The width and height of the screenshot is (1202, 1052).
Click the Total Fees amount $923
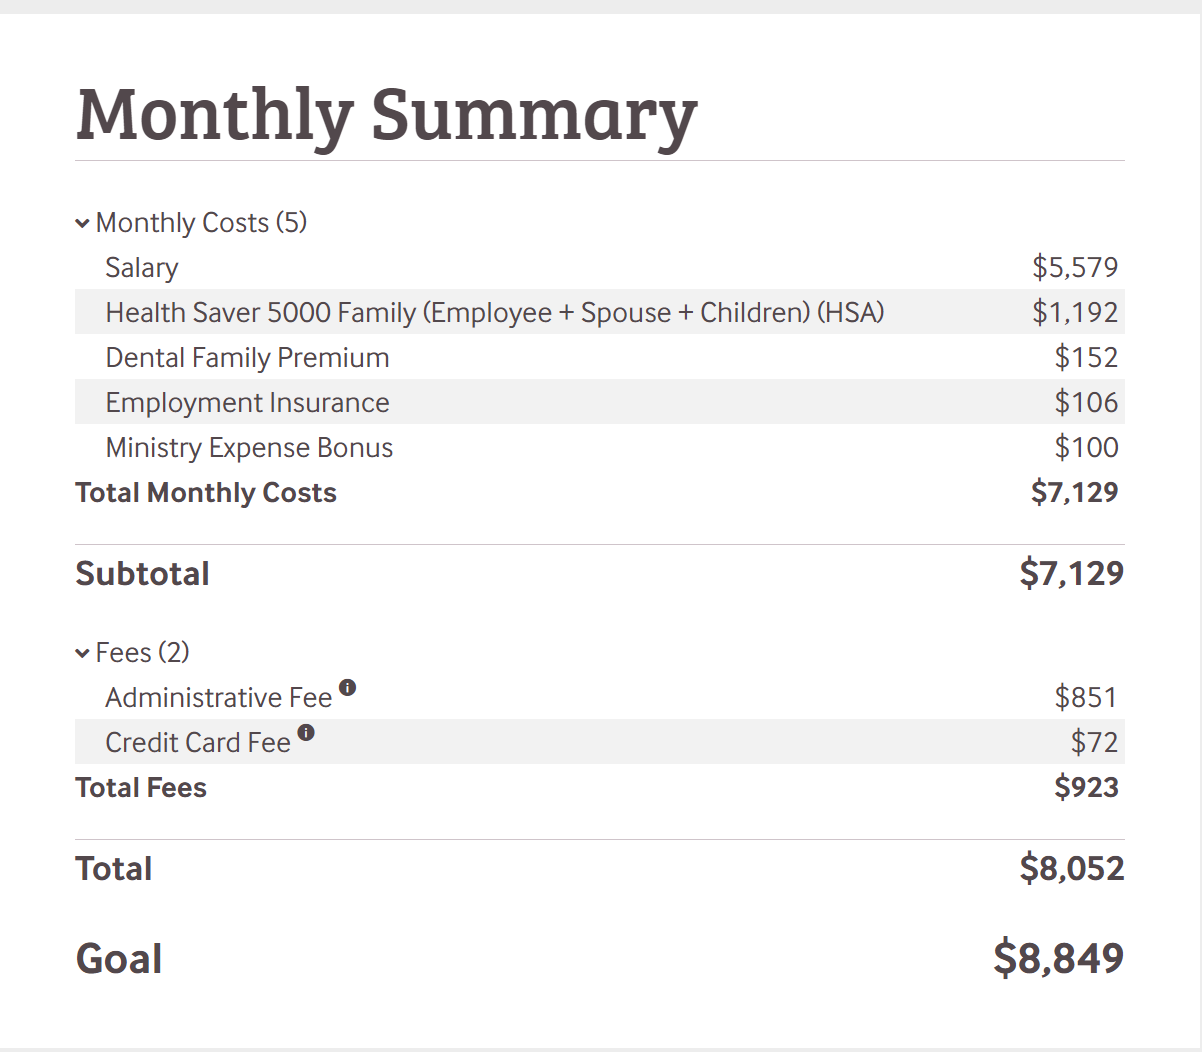point(1086,788)
